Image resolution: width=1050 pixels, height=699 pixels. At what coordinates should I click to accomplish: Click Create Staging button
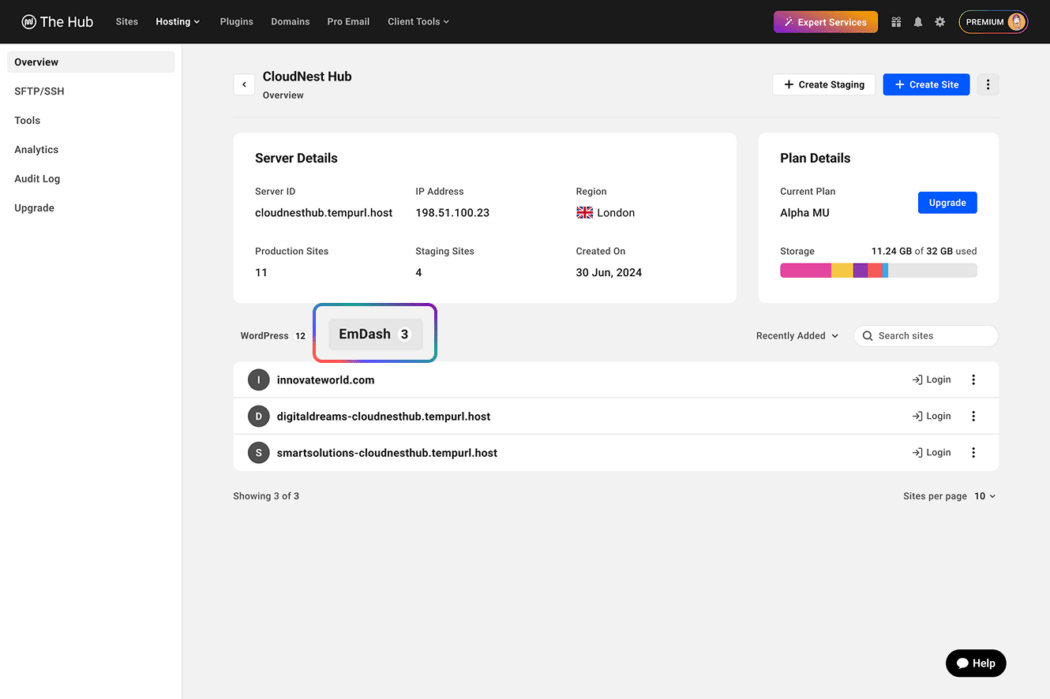click(824, 84)
